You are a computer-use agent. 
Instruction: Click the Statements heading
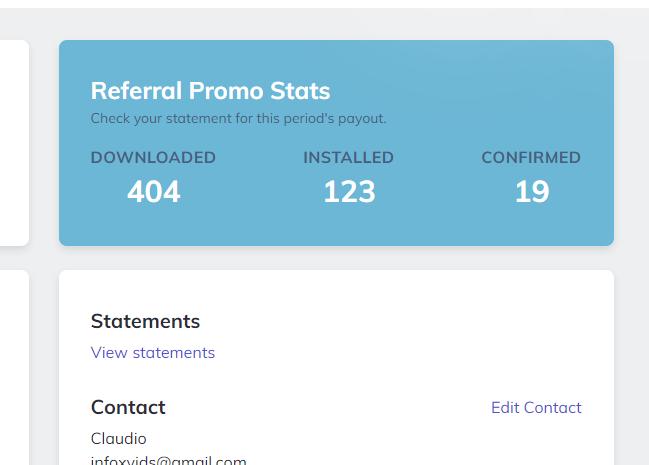(145, 321)
